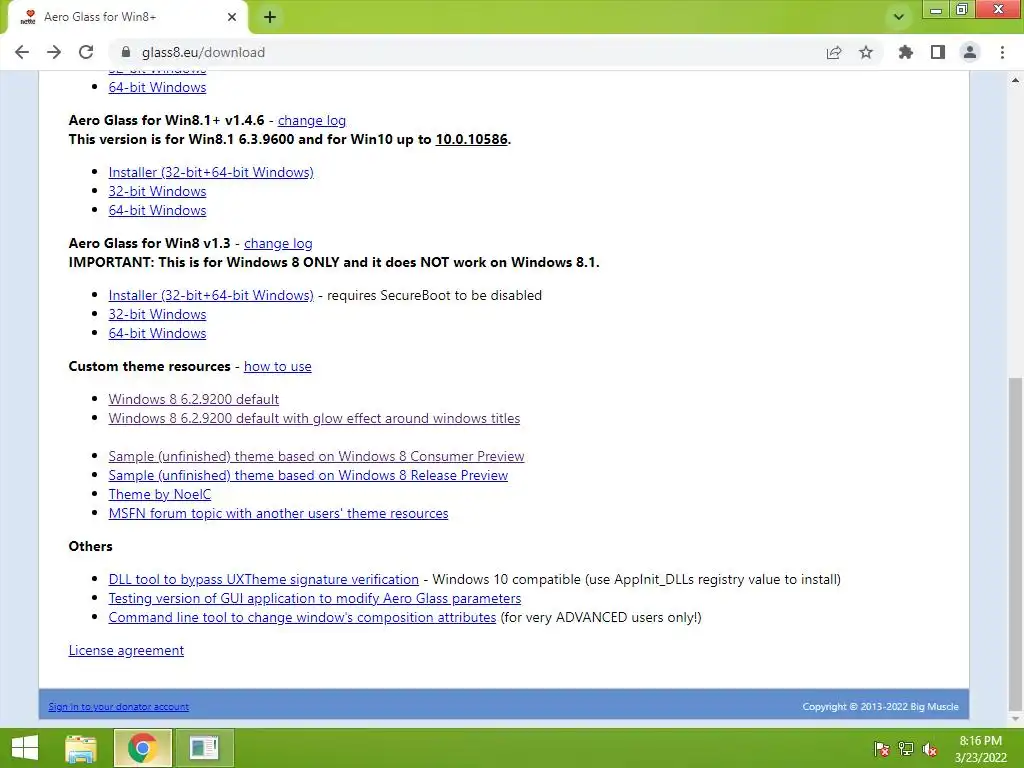Open the muted volume tray icon
The width and height of the screenshot is (1024, 768).
930,749
